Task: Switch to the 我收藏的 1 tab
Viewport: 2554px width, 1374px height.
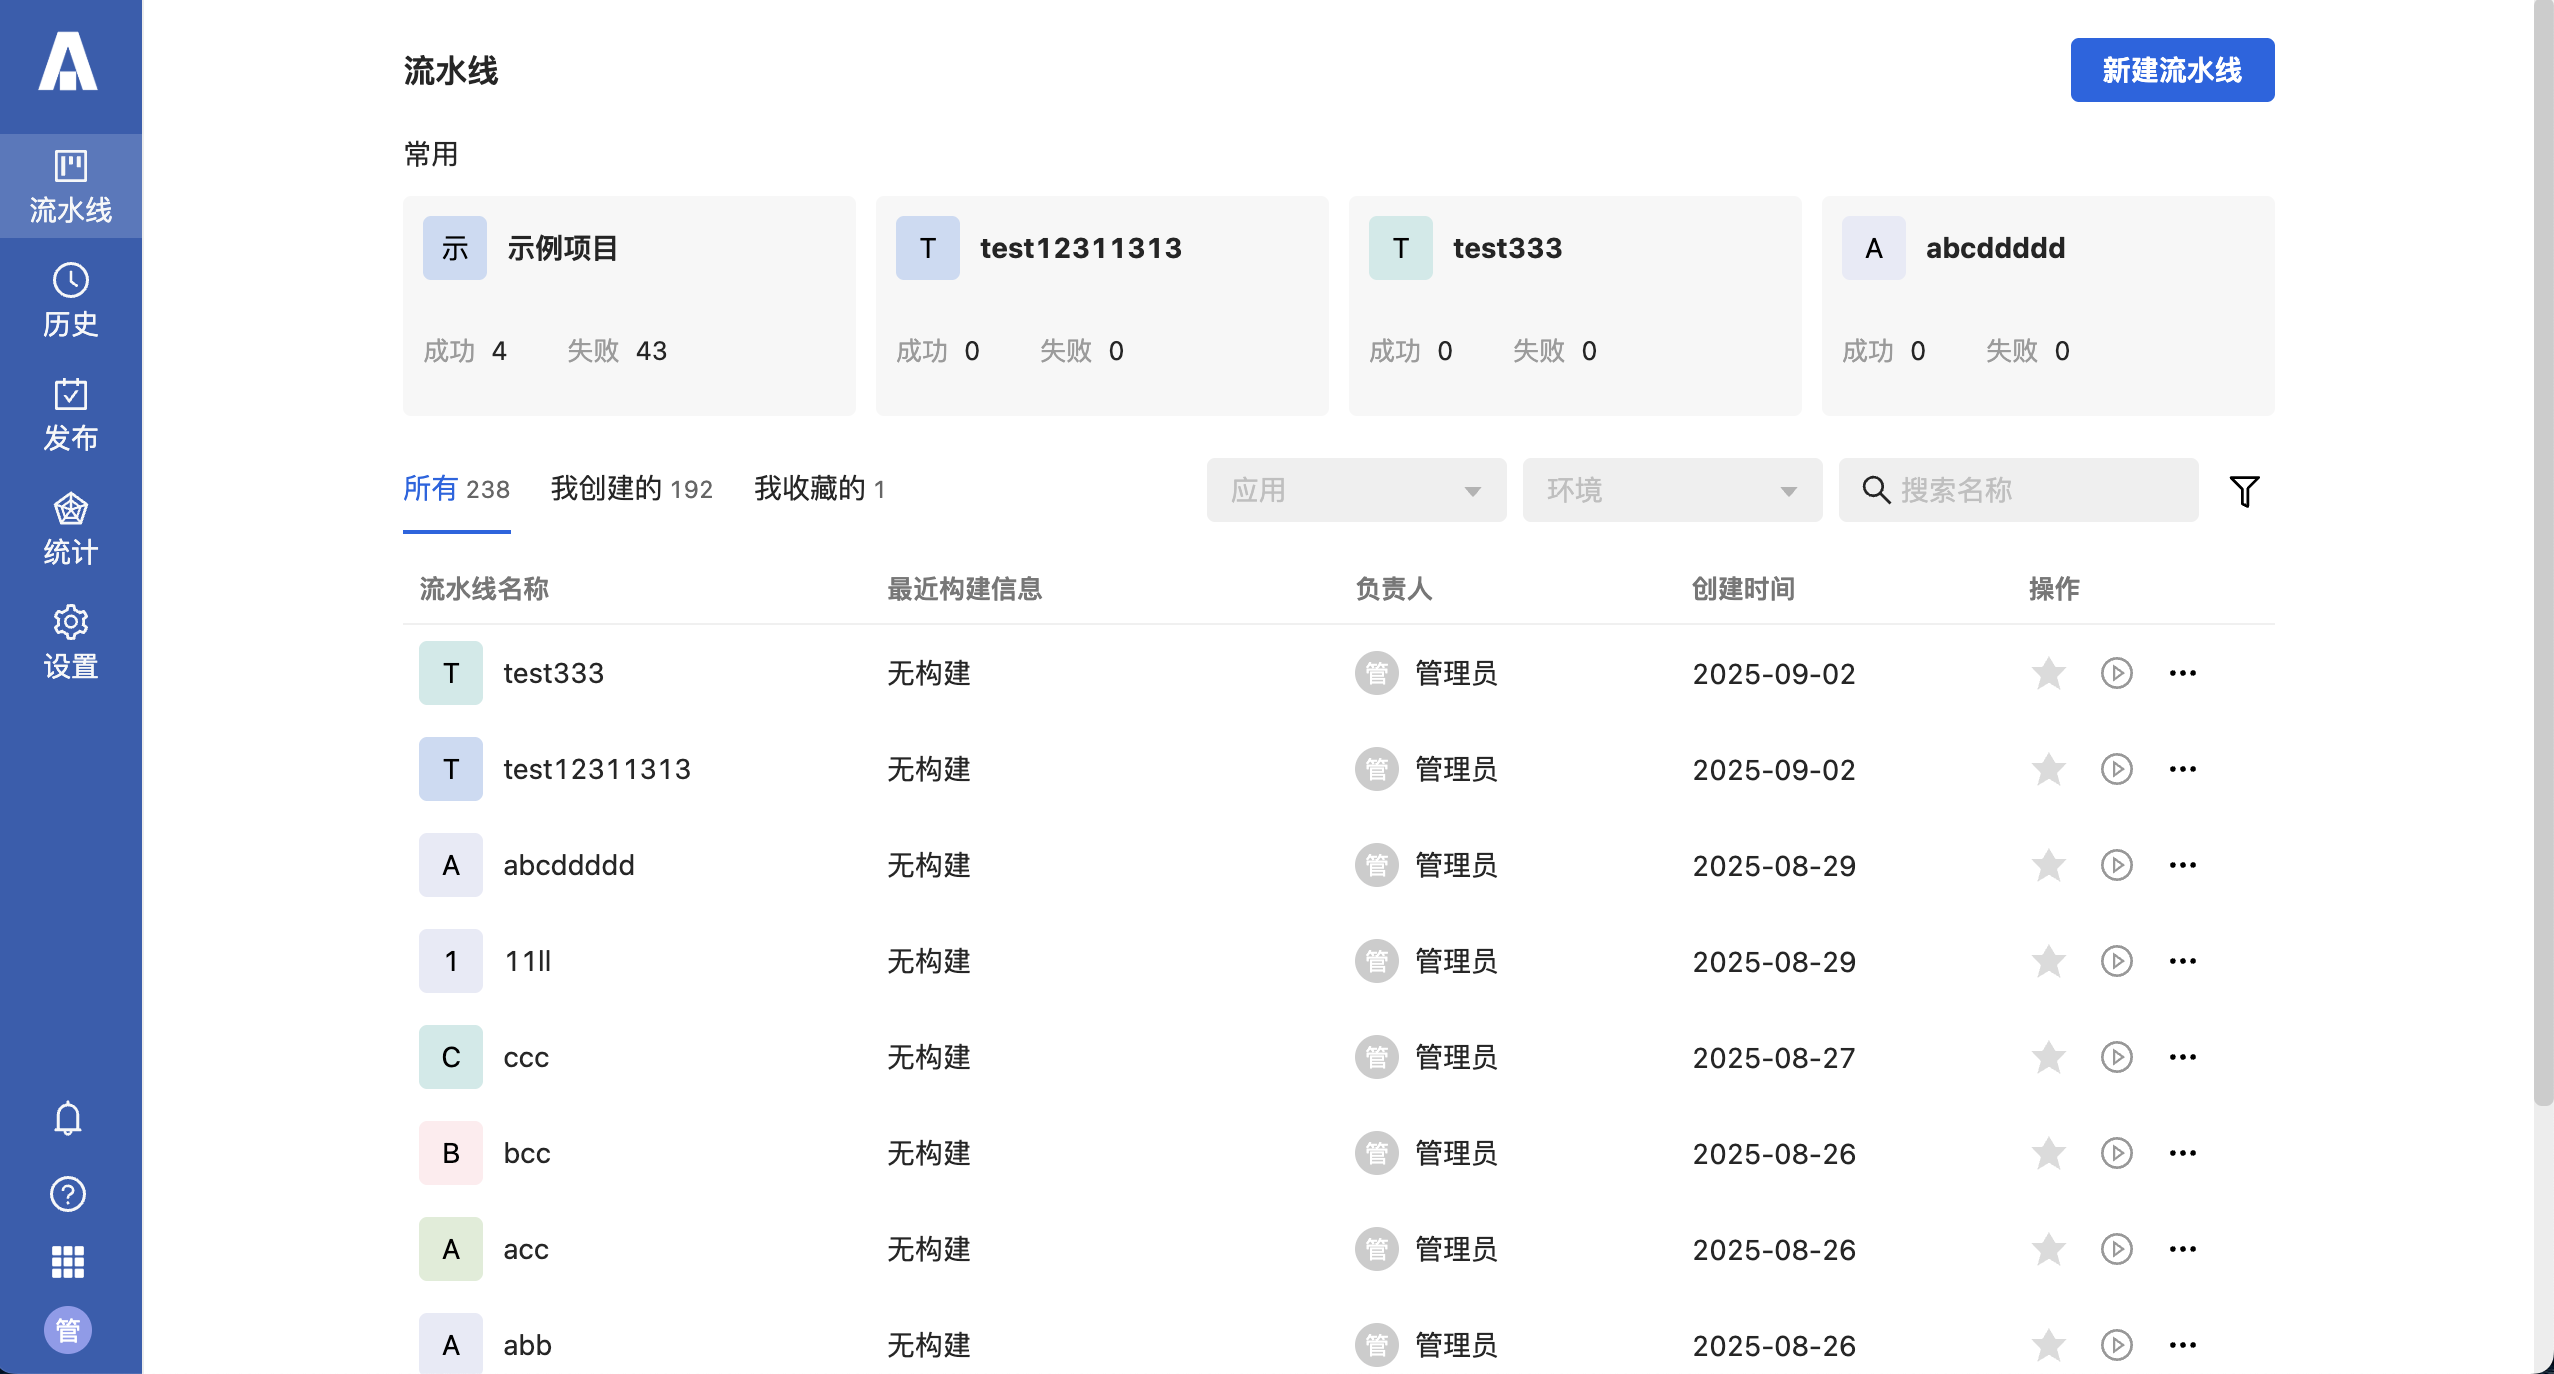Action: click(x=820, y=489)
